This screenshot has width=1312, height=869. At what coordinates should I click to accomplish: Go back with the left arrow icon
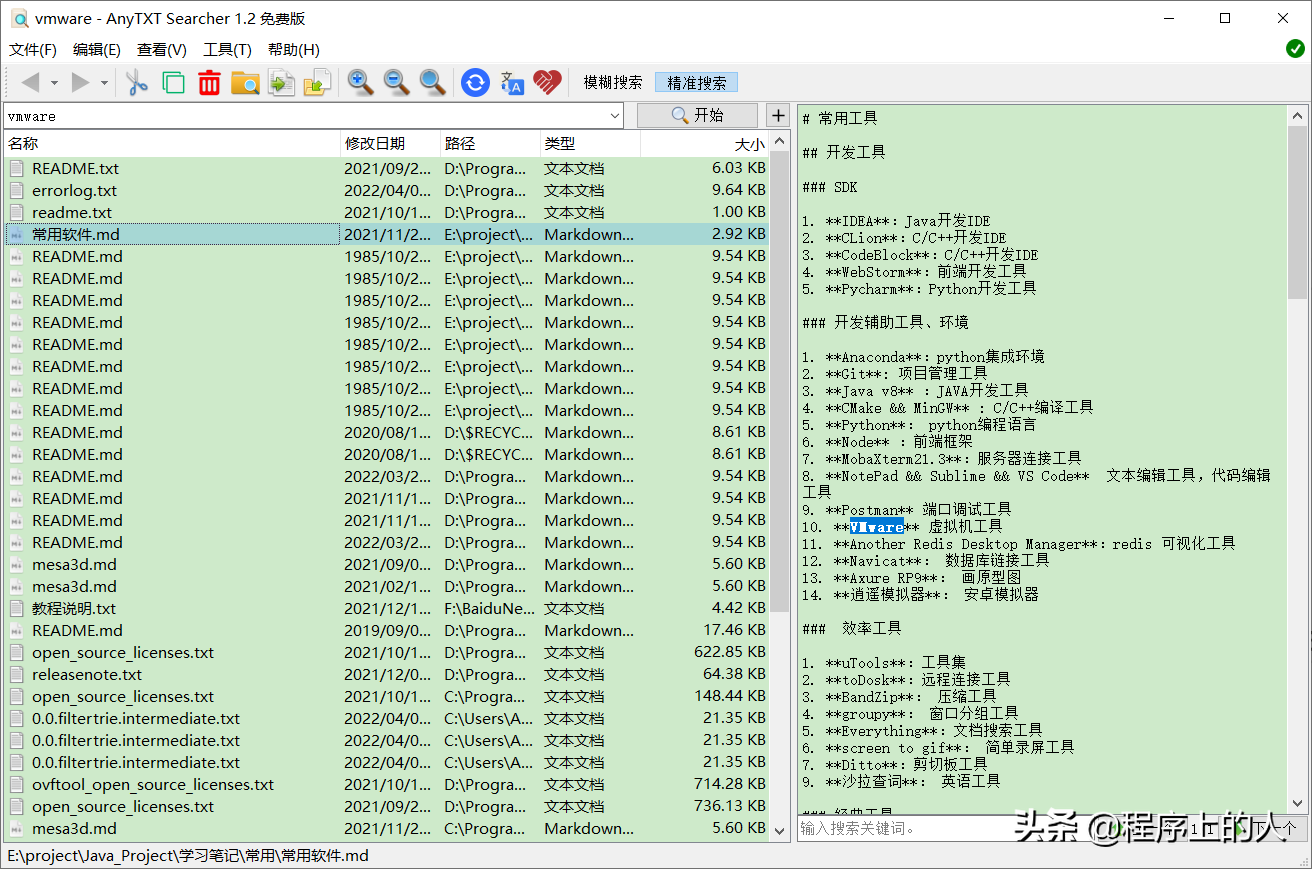pyautogui.click(x=30, y=83)
